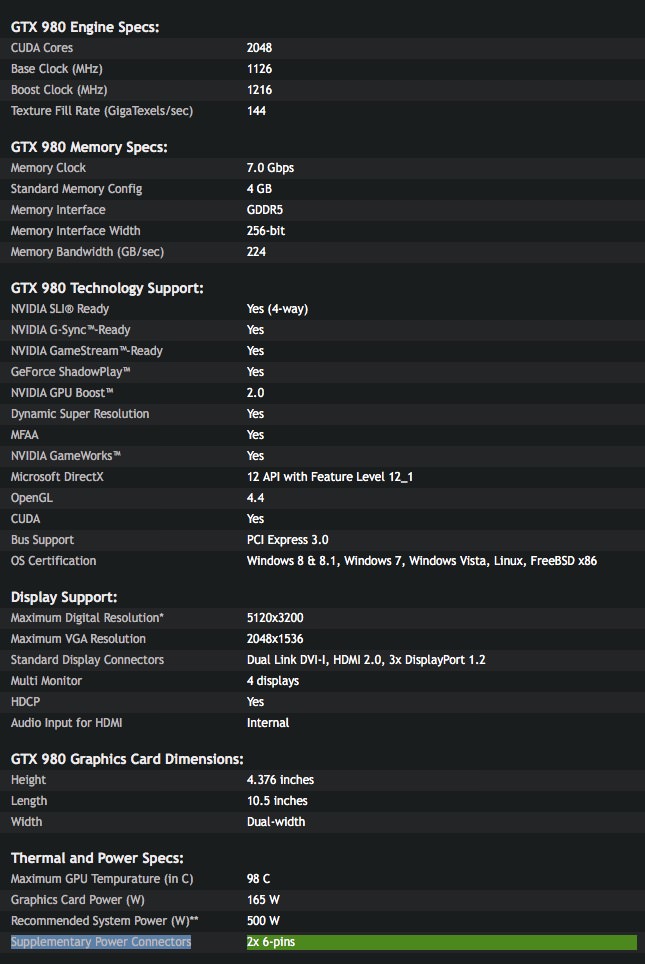This screenshot has width=645, height=964.
Task: Click the Microsoft DirectX row label
Action: (57, 477)
